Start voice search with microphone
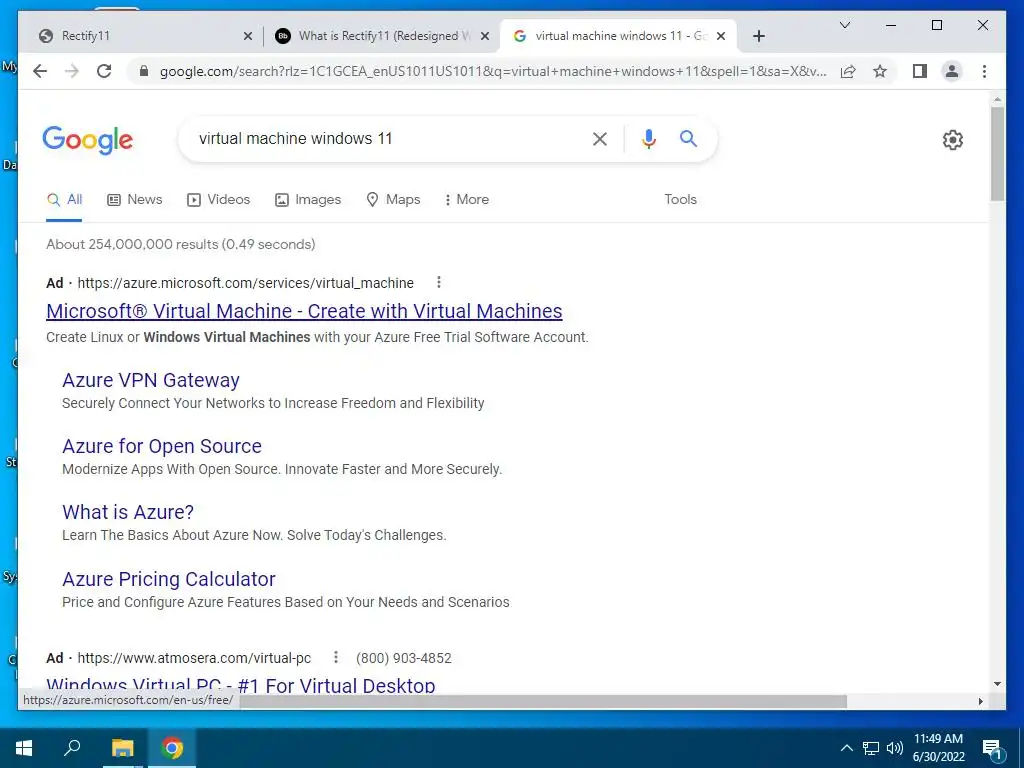 [648, 138]
